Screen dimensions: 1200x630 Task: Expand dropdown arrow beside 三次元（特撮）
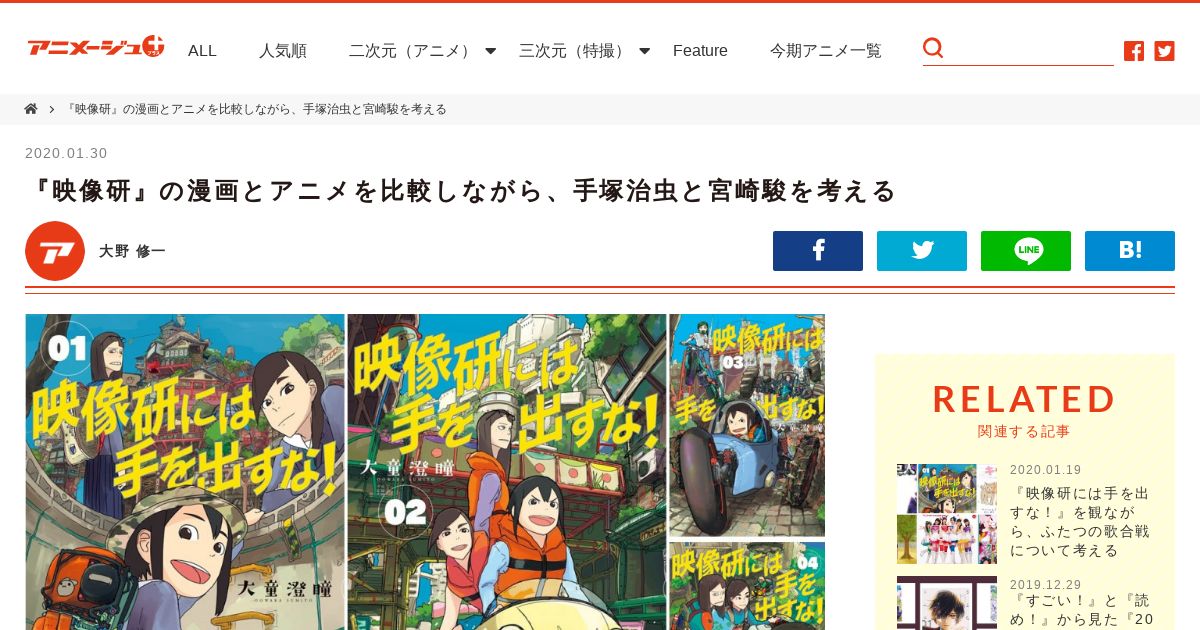[644, 51]
